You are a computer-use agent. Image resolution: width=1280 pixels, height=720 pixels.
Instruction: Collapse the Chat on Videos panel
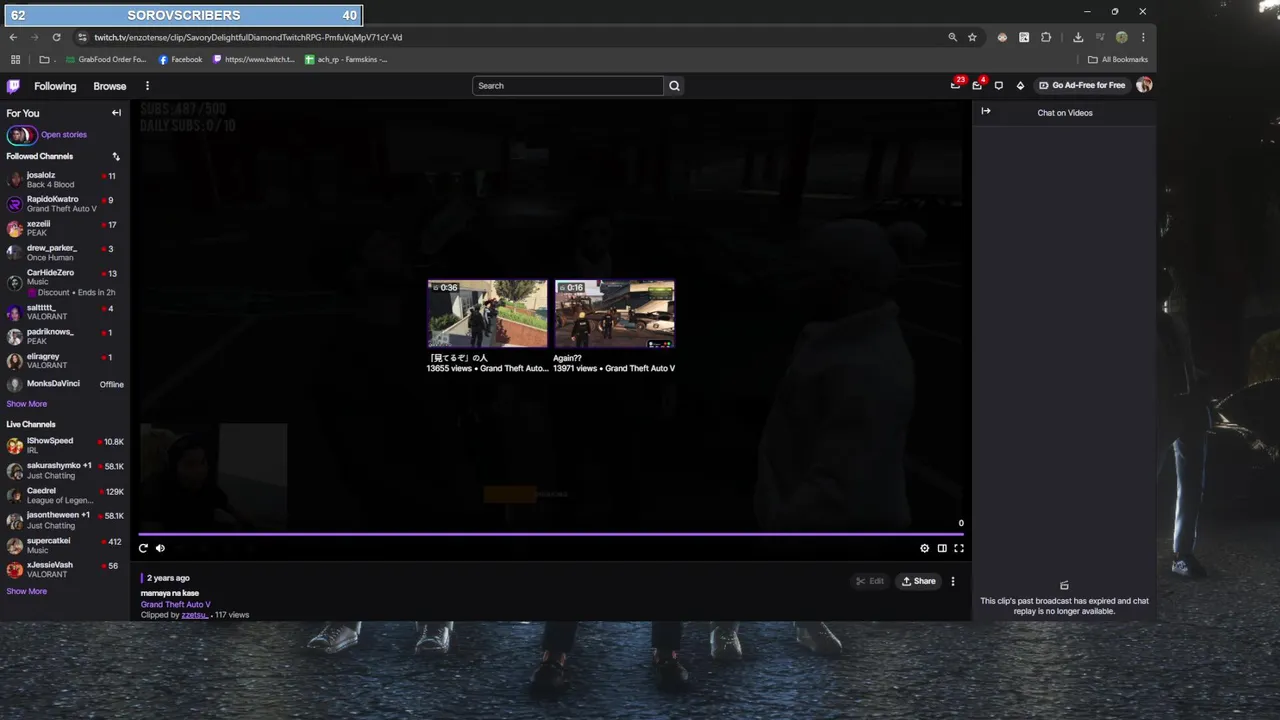986,112
